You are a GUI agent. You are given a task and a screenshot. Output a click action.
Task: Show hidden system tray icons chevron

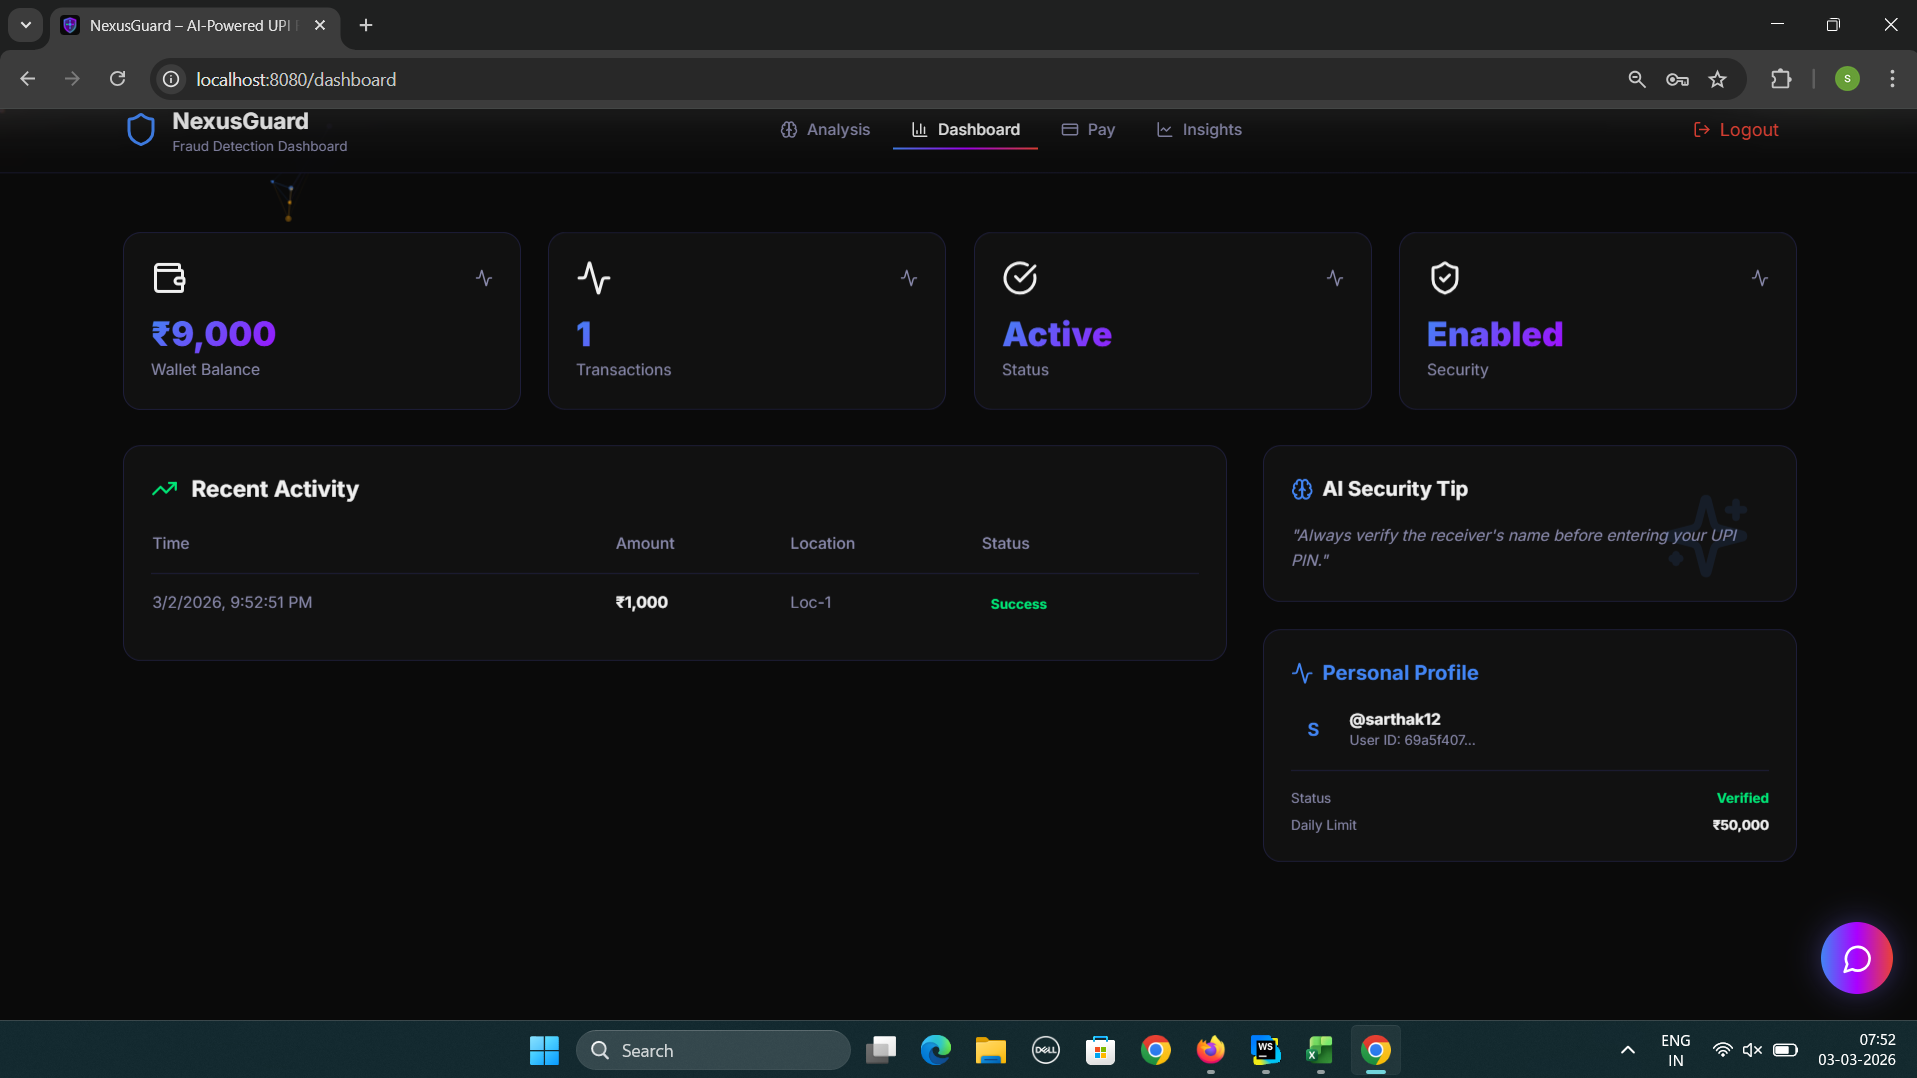[x=1627, y=1050]
